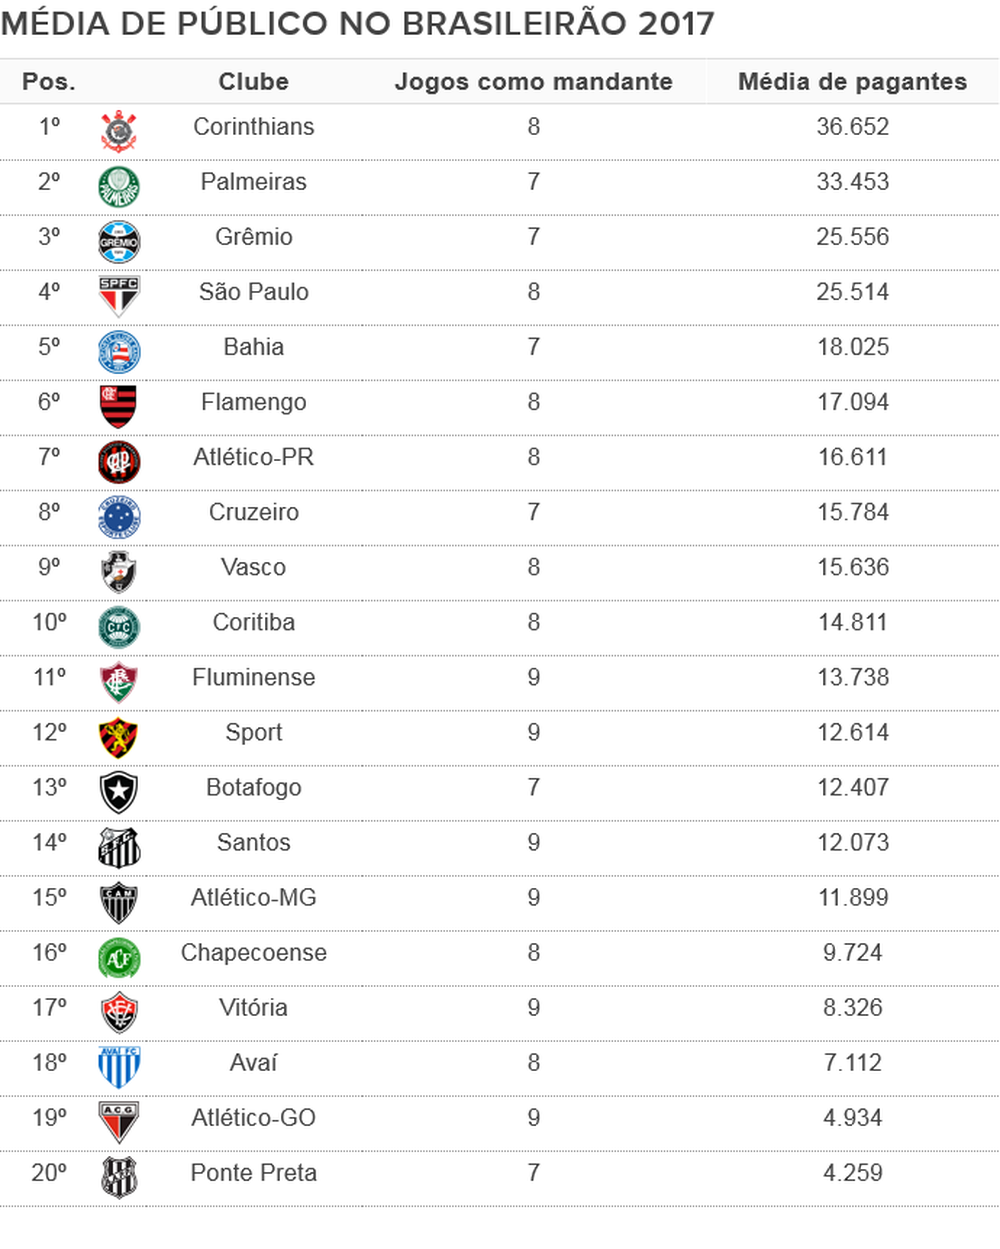
Task: Click Corinthians average attendance 36.652
Action: pyautogui.click(x=852, y=127)
